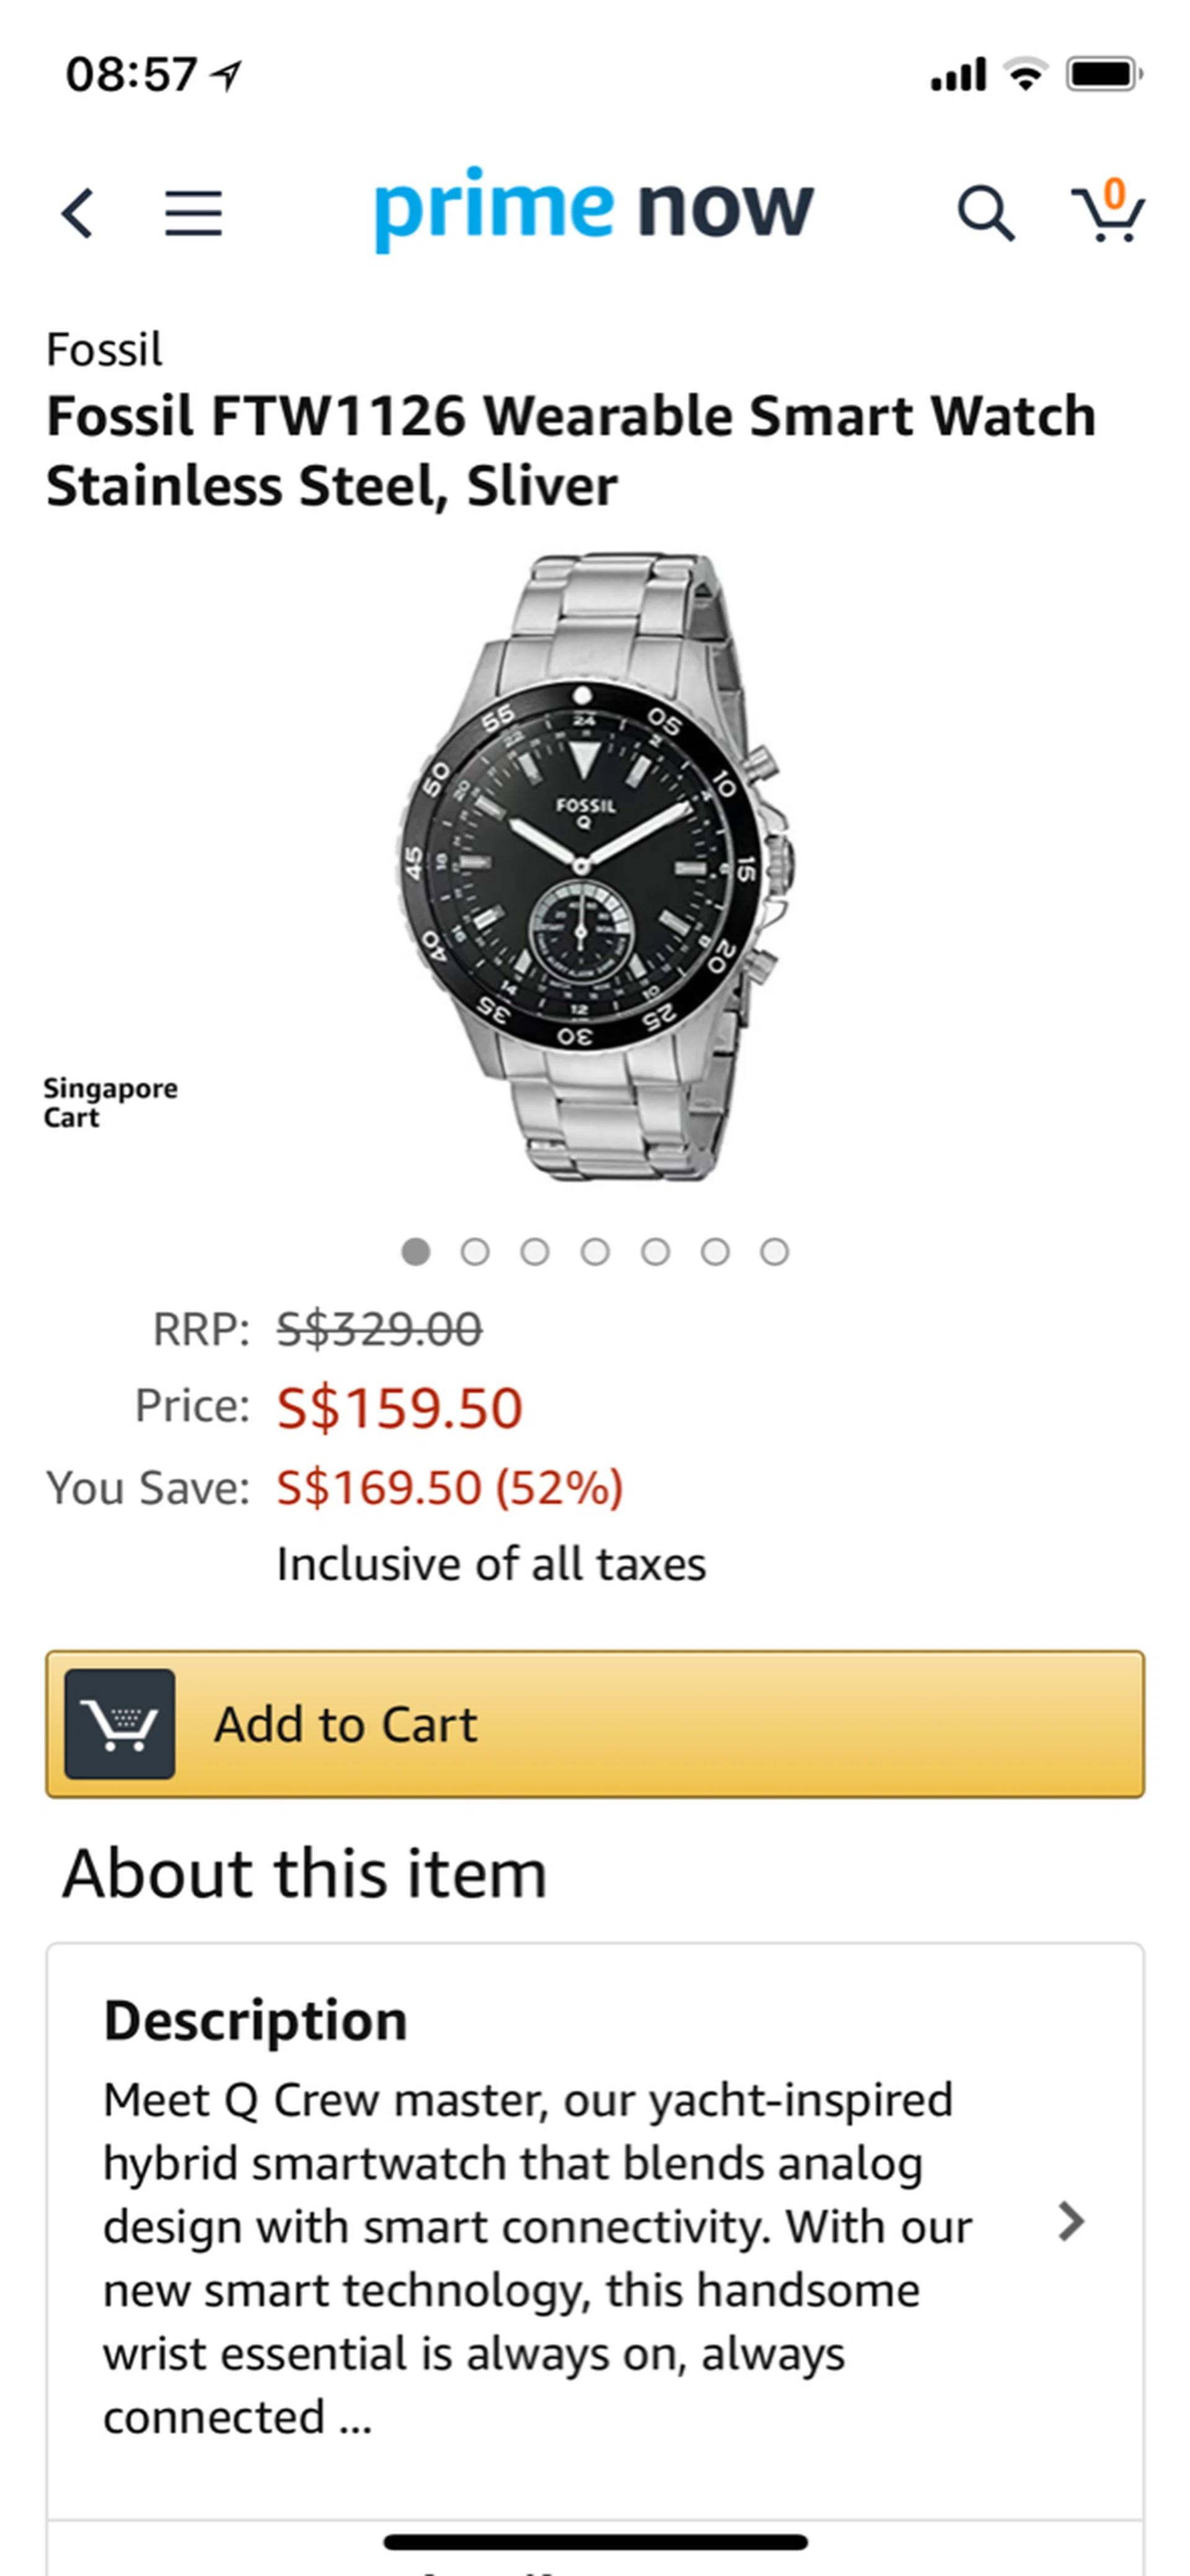The image size is (1190, 2576).
Task: Select the last image page dot
Action: coord(774,1251)
